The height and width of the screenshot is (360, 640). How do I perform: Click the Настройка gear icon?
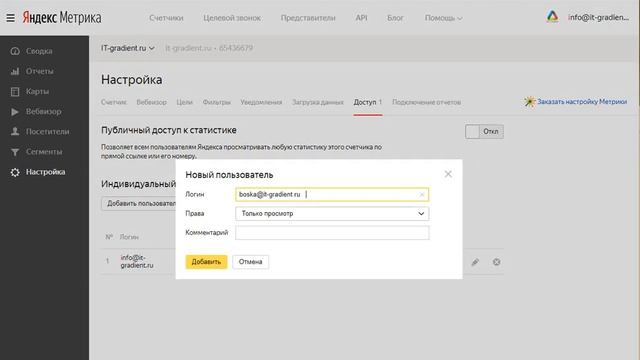pyautogui.click(x=15, y=172)
